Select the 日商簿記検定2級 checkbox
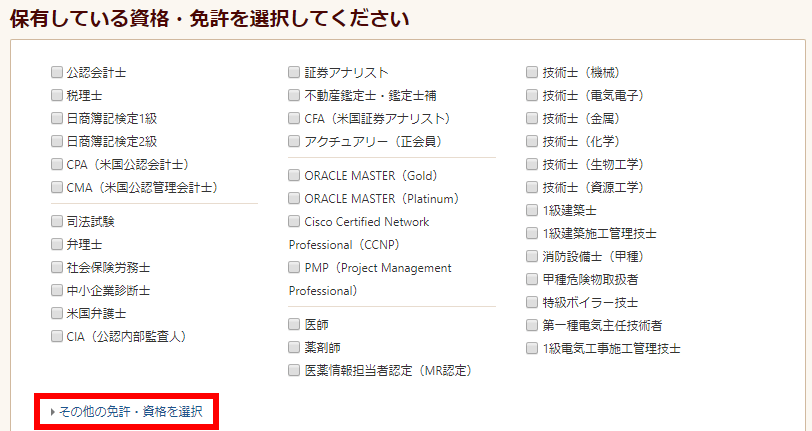The height and width of the screenshot is (431, 812). coord(57,141)
